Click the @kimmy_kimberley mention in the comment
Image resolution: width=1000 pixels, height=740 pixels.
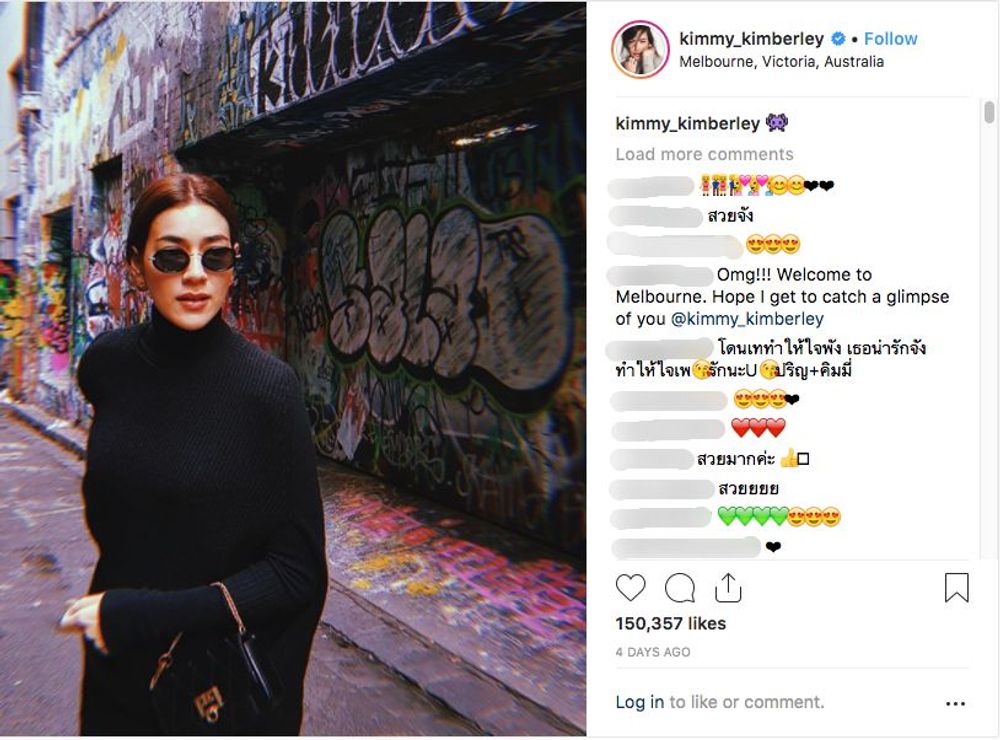(747, 318)
